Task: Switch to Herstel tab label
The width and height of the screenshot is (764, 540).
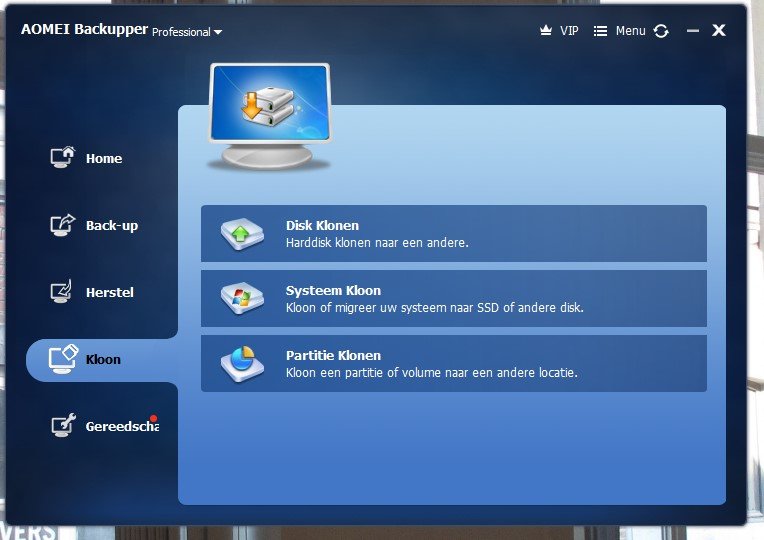Action: click(x=110, y=292)
